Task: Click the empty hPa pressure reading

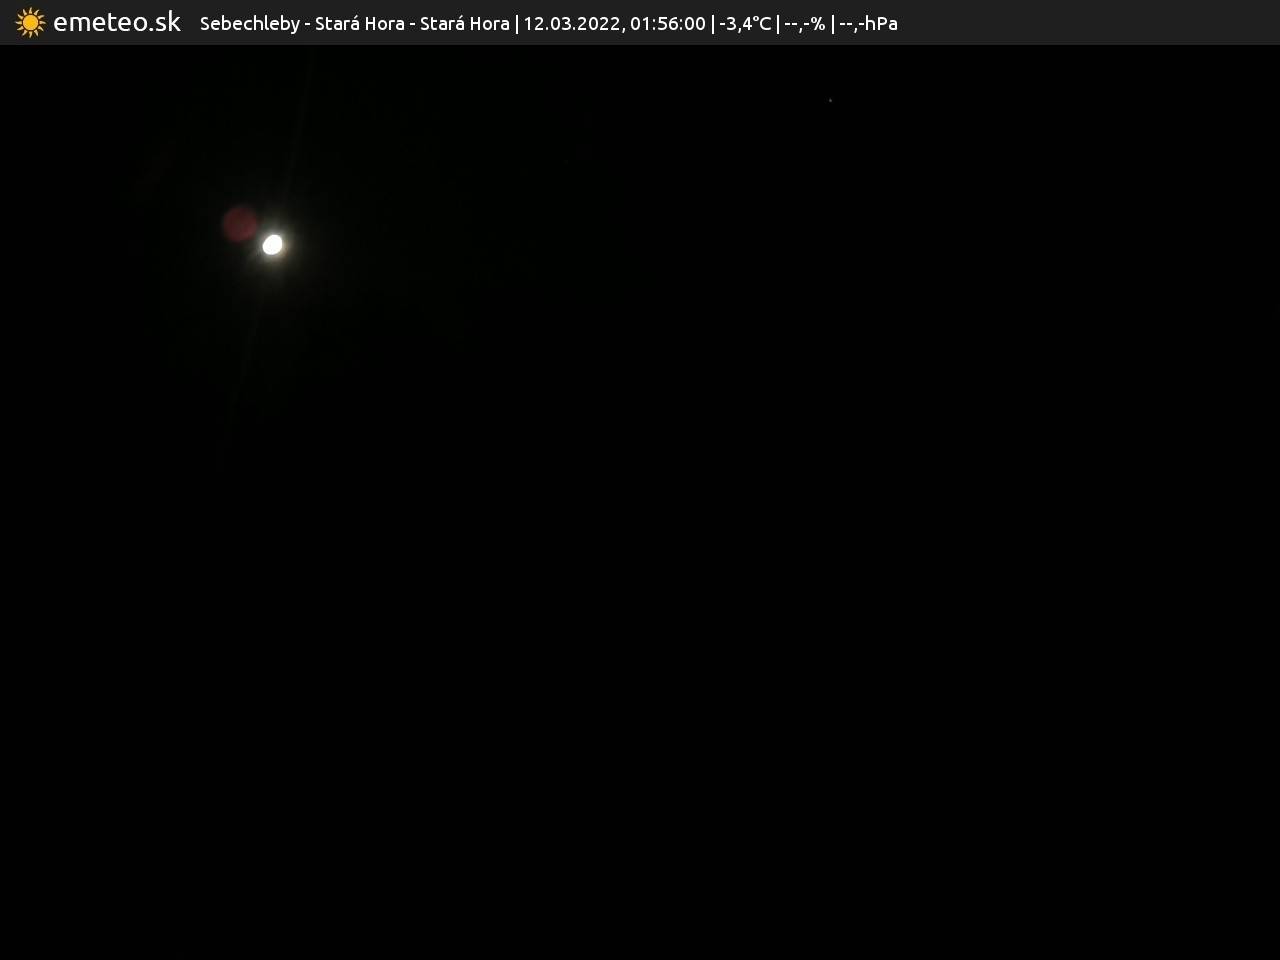Action: point(868,23)
